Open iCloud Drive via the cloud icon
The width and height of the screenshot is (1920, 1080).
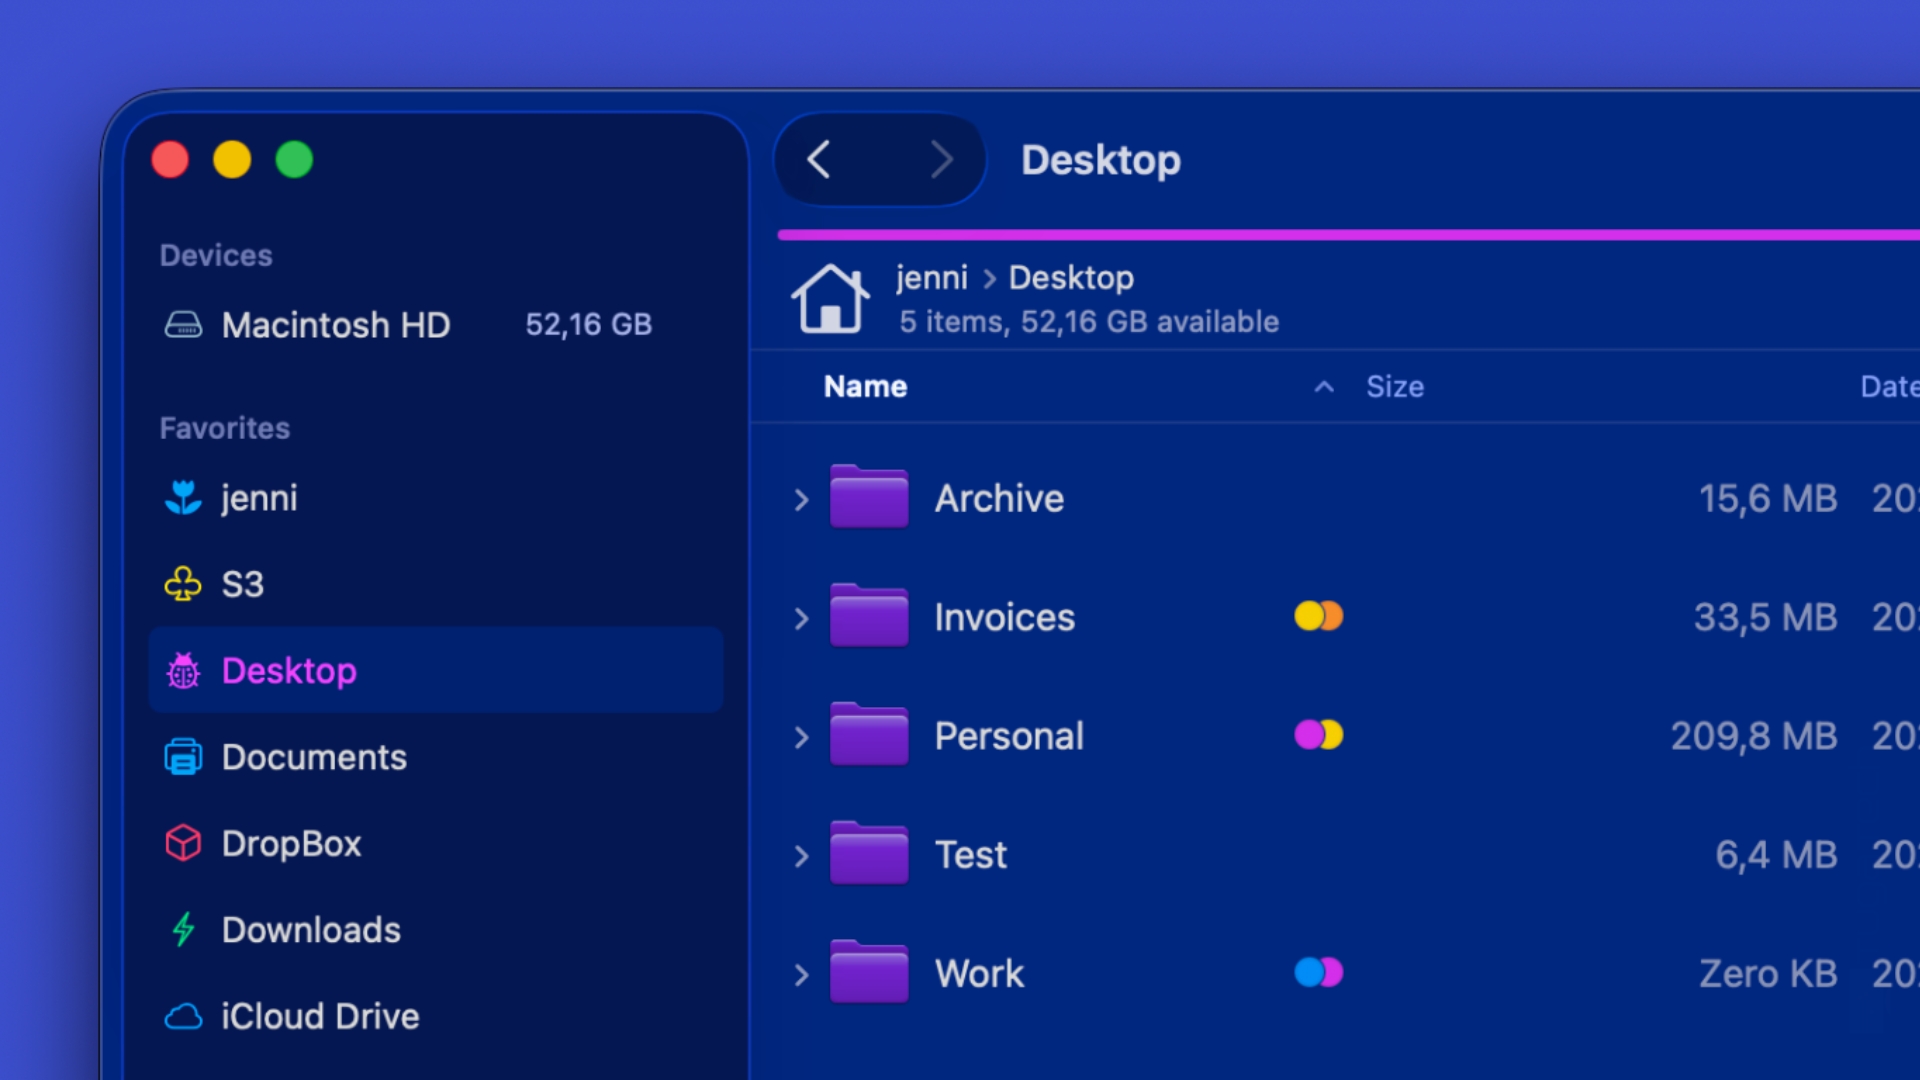tap(183, 1016)
